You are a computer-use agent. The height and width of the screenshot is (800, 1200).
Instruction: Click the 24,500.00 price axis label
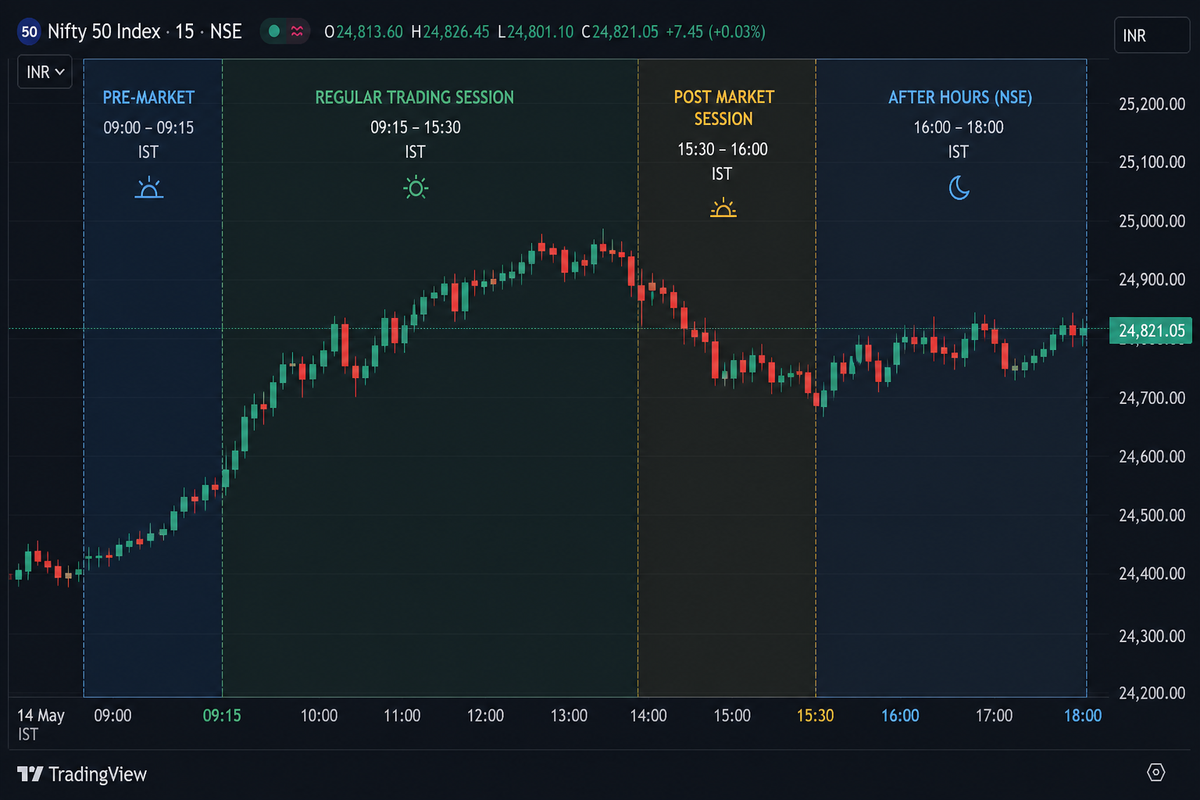coord(1152,516)
